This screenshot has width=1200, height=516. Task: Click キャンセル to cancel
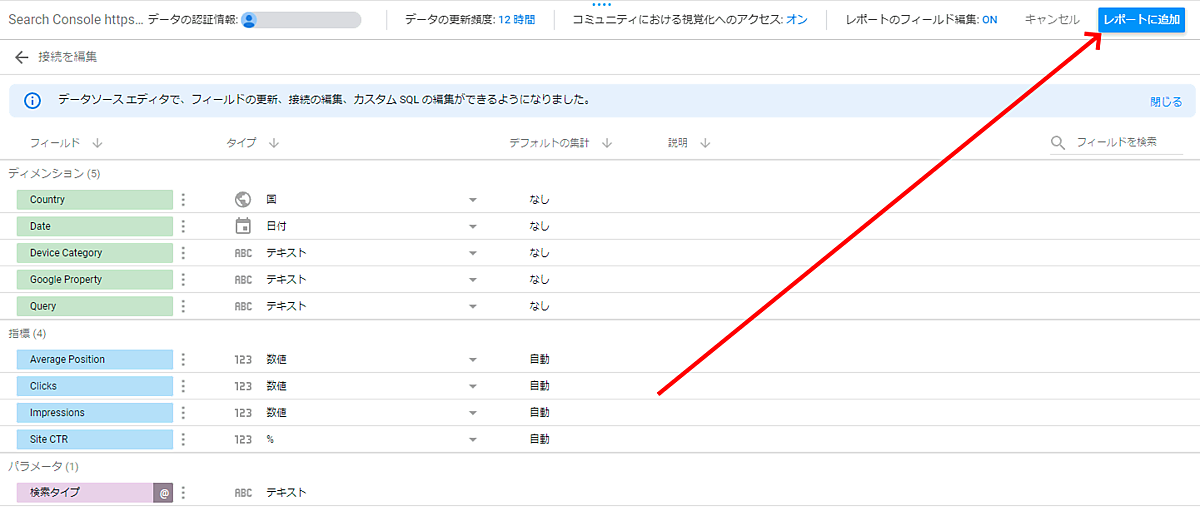coord(1052,20)
